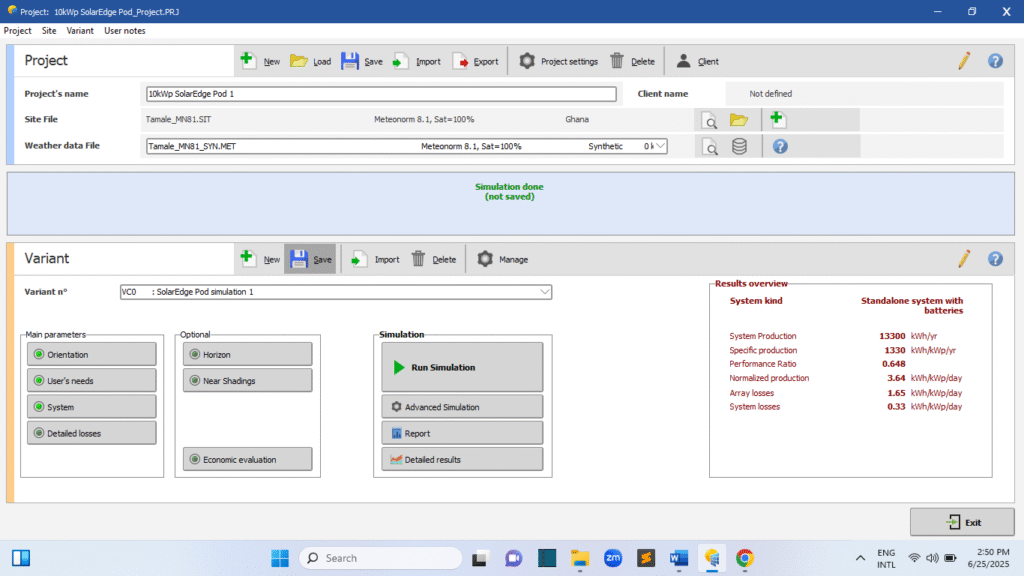Open the Weather data File dropdown
Screen dimensions: 1024x576
tap(658, 146)
